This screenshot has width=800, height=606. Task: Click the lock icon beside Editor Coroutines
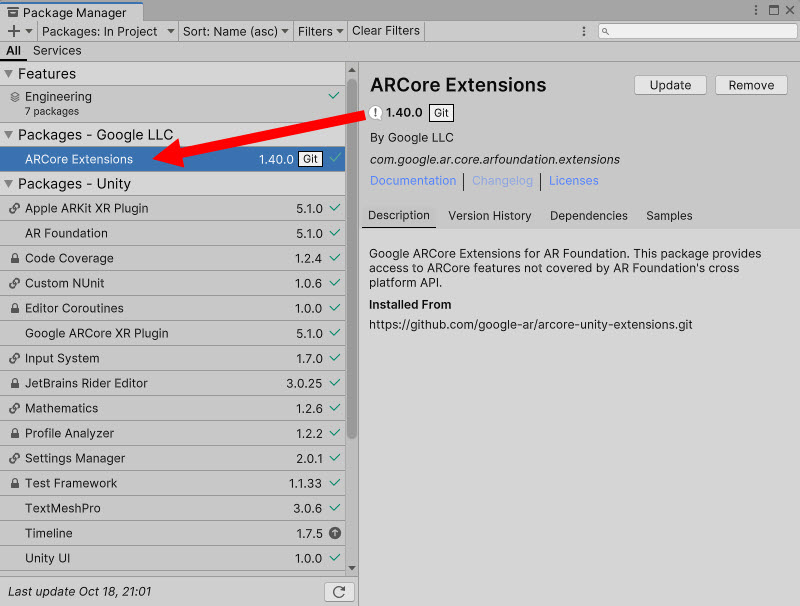coord(15,308)
